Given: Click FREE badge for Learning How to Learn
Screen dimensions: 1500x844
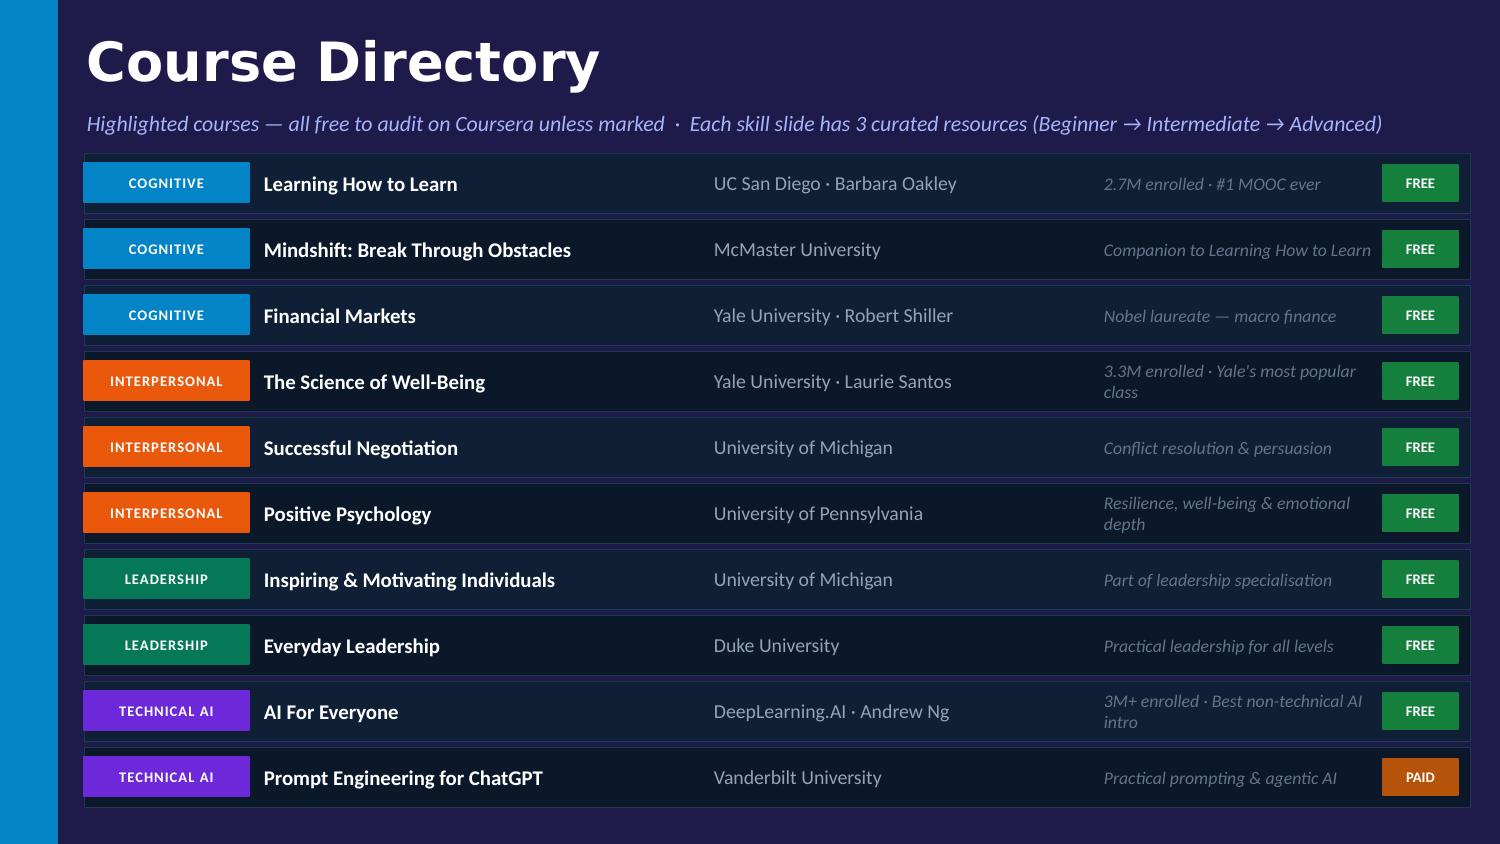Looking at the screenshot, I should coord(1420,183).
